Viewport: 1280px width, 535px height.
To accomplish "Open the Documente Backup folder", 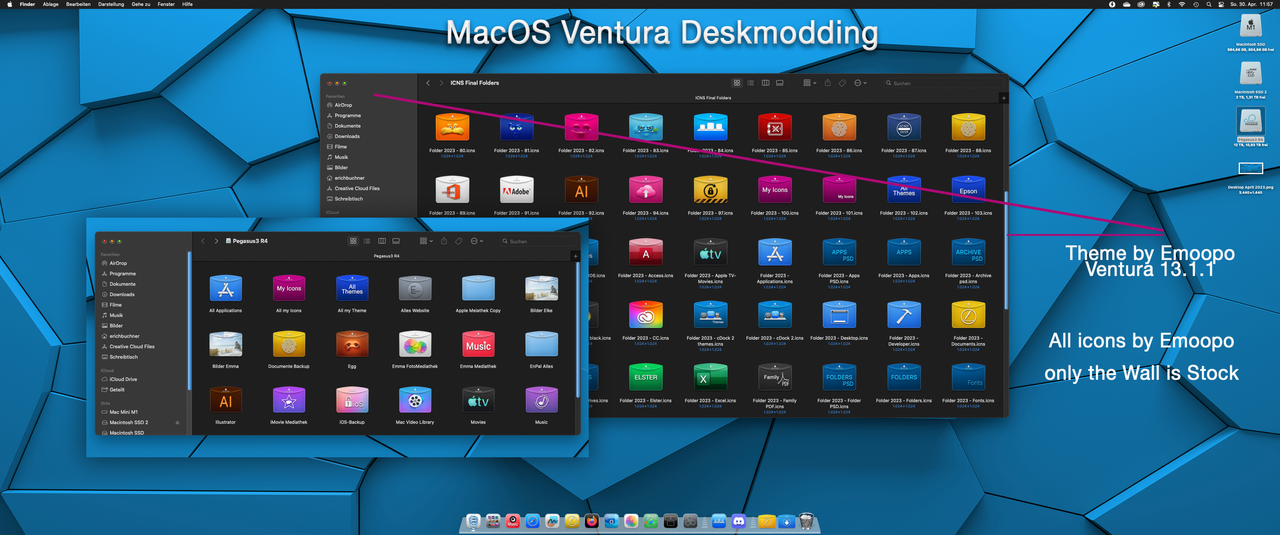I will coord(288,344).
